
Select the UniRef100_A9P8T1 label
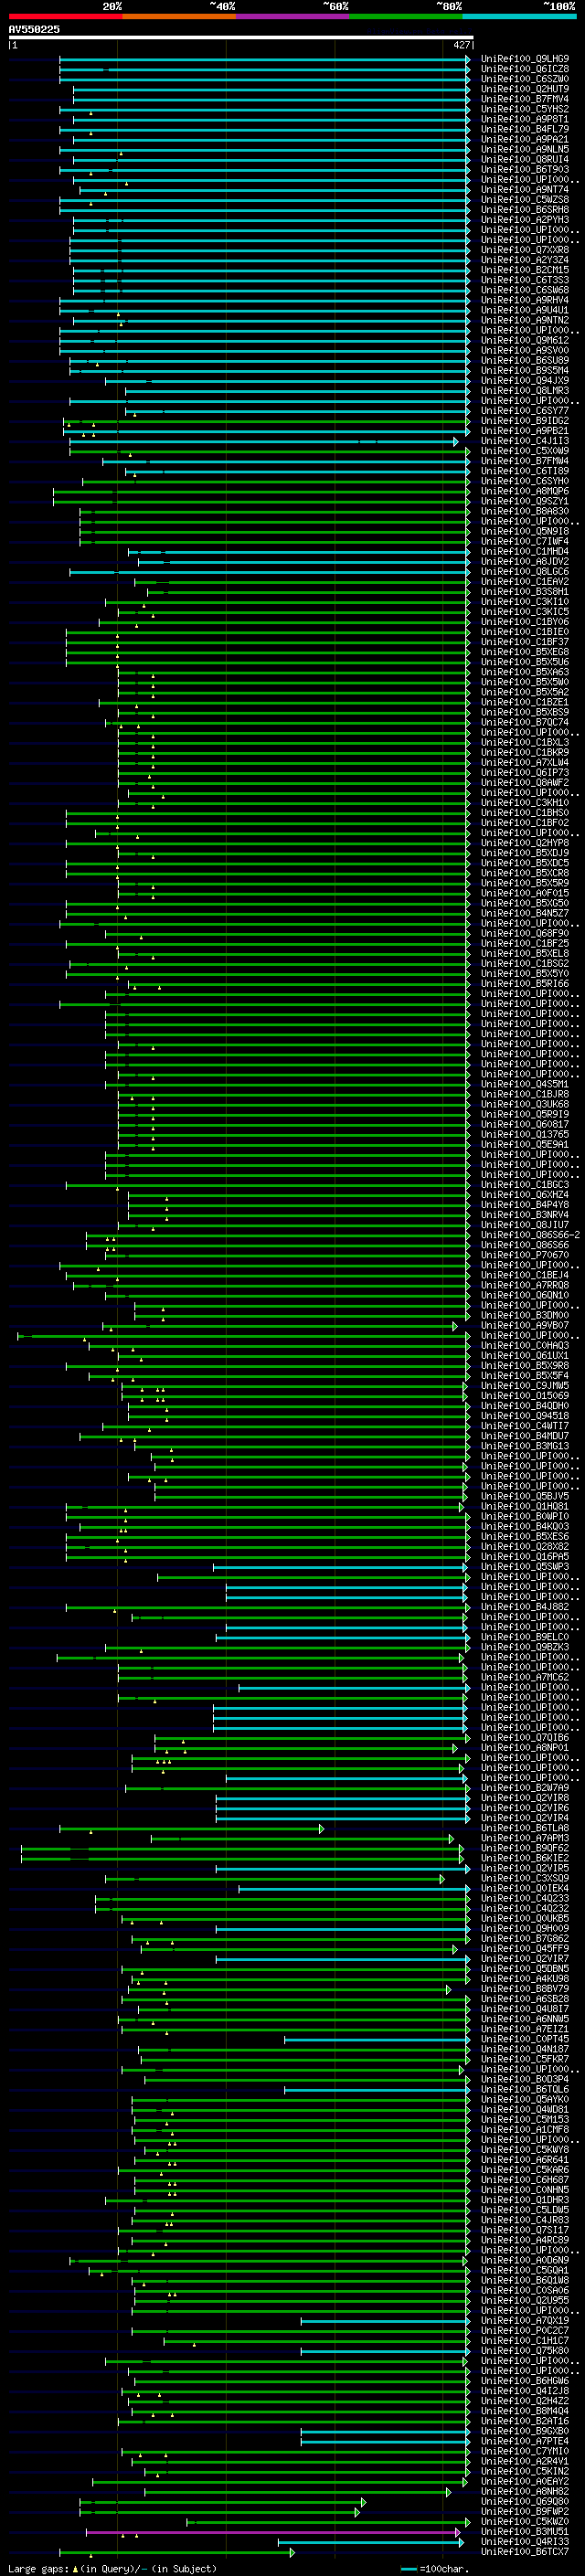(525, 119)
